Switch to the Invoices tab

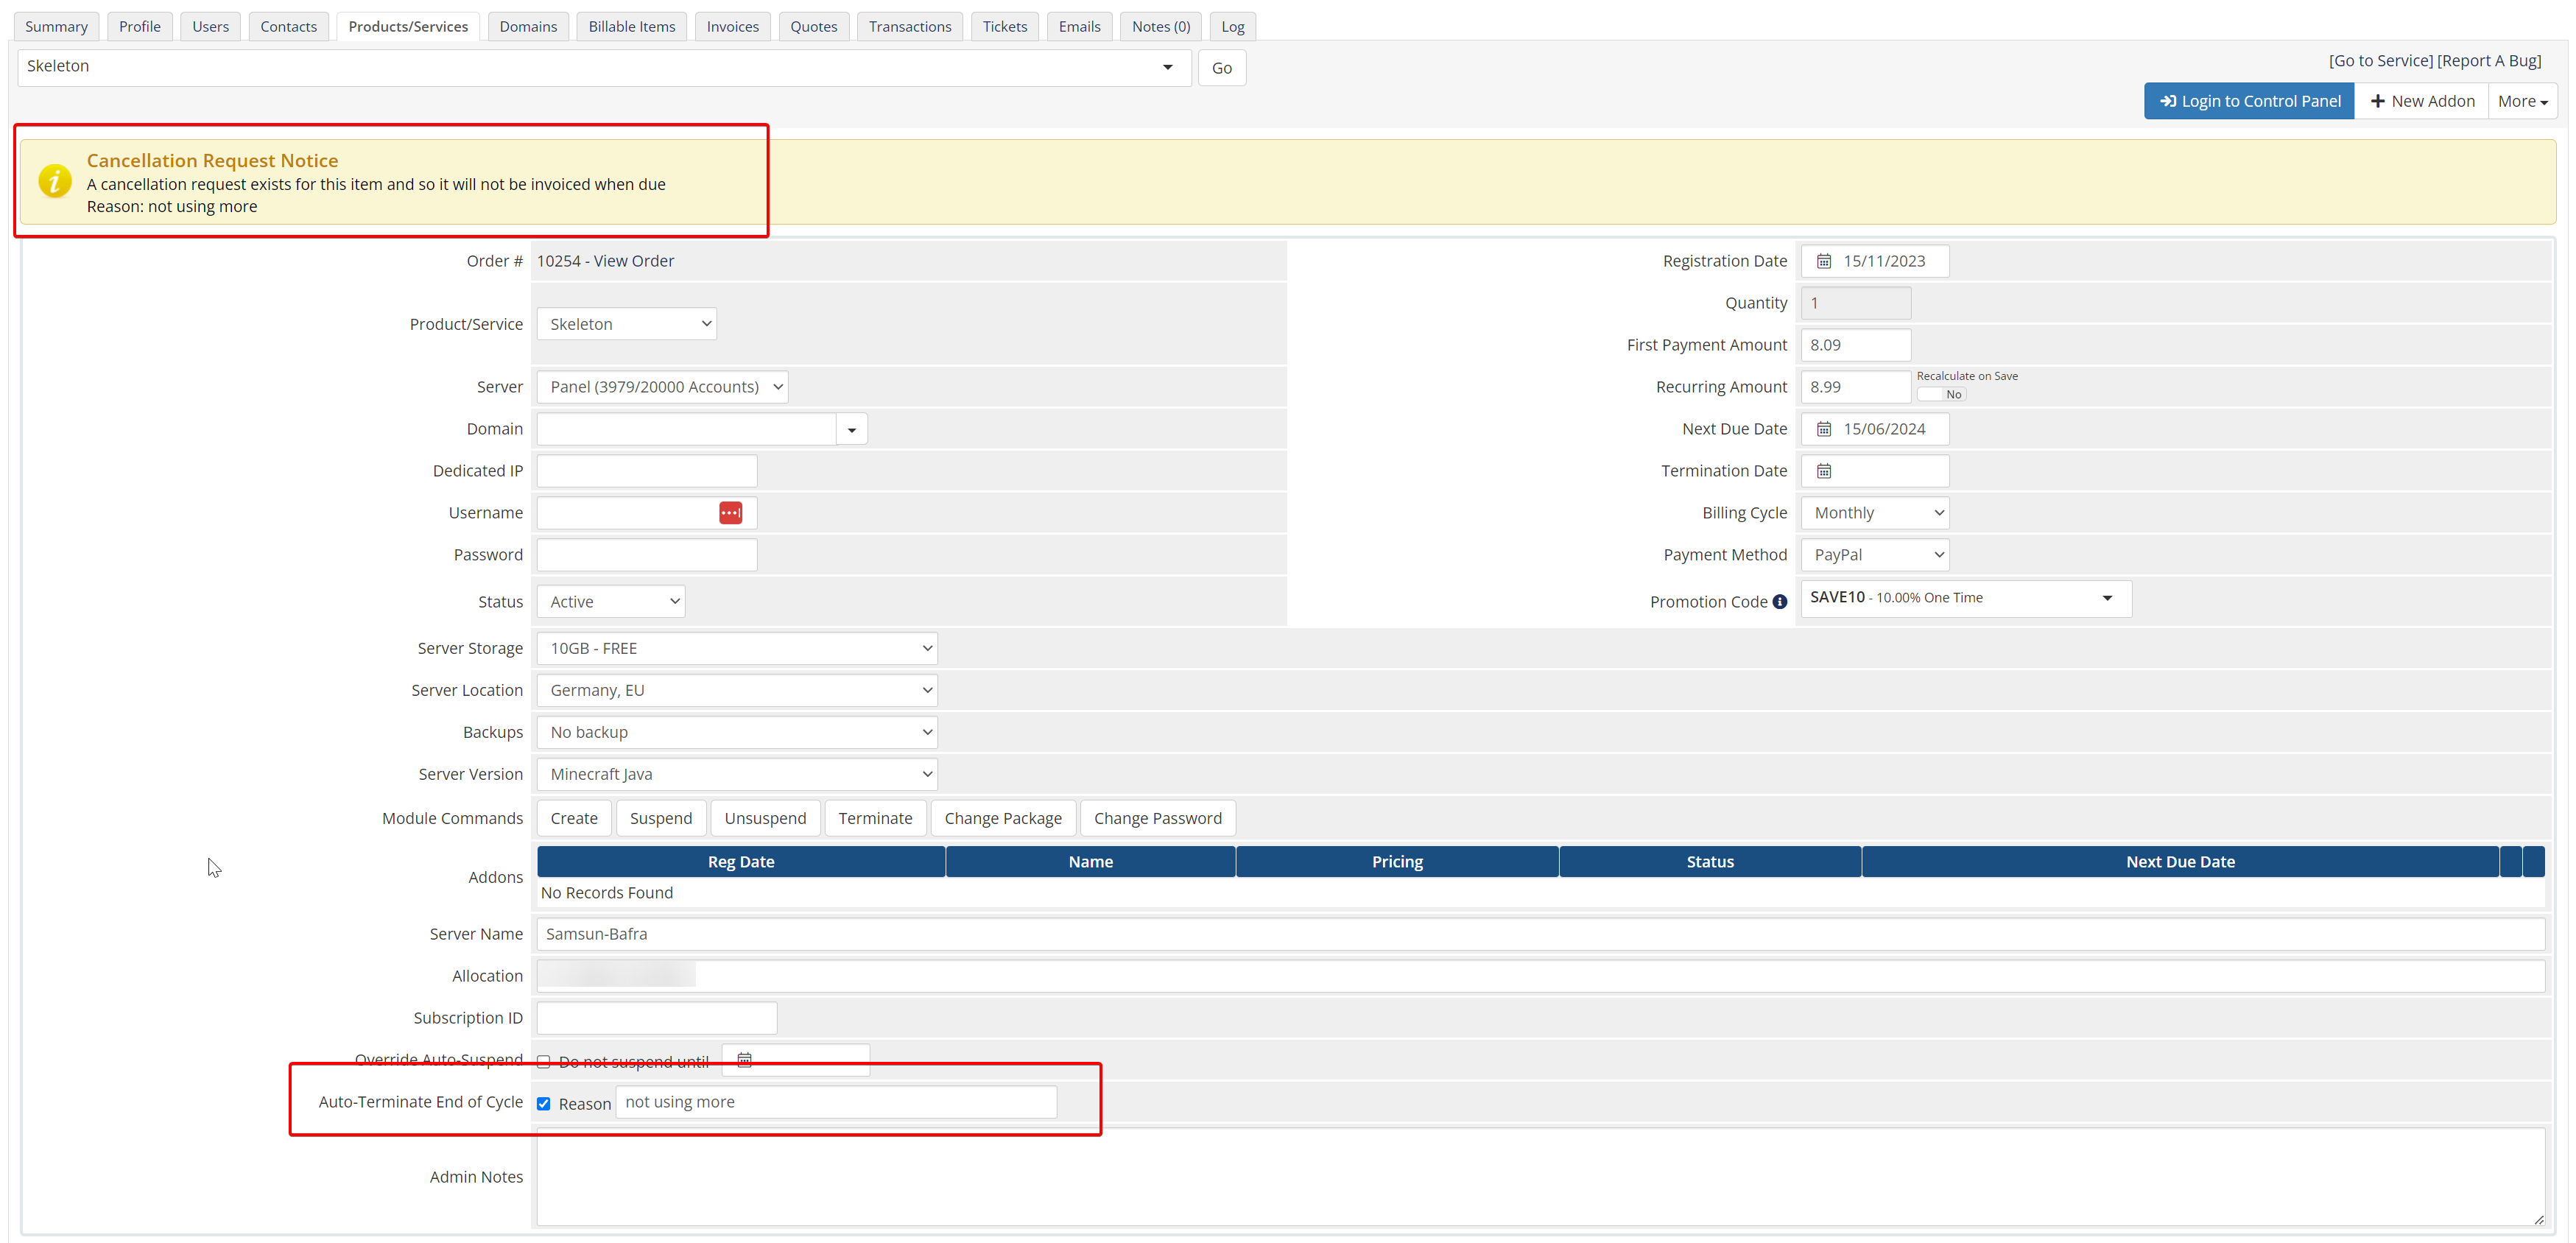tap(732, 27)
